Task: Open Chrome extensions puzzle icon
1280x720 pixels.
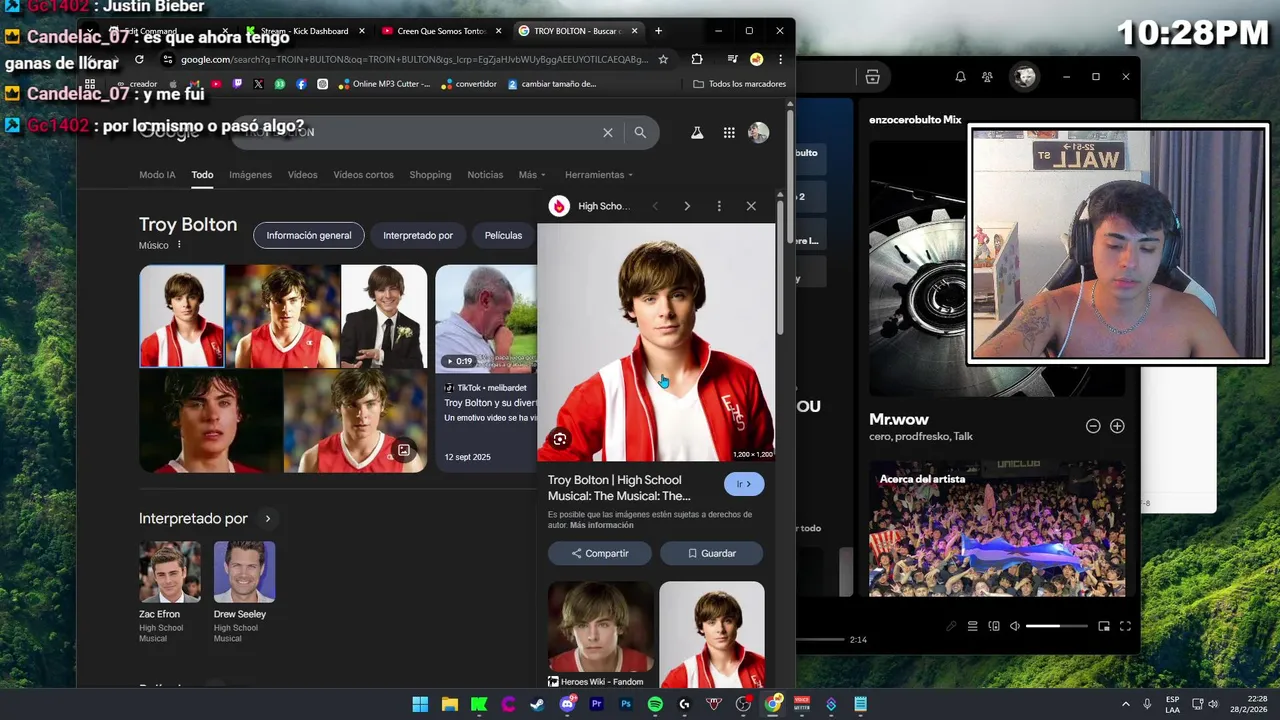Action: [x=697, y=59]
